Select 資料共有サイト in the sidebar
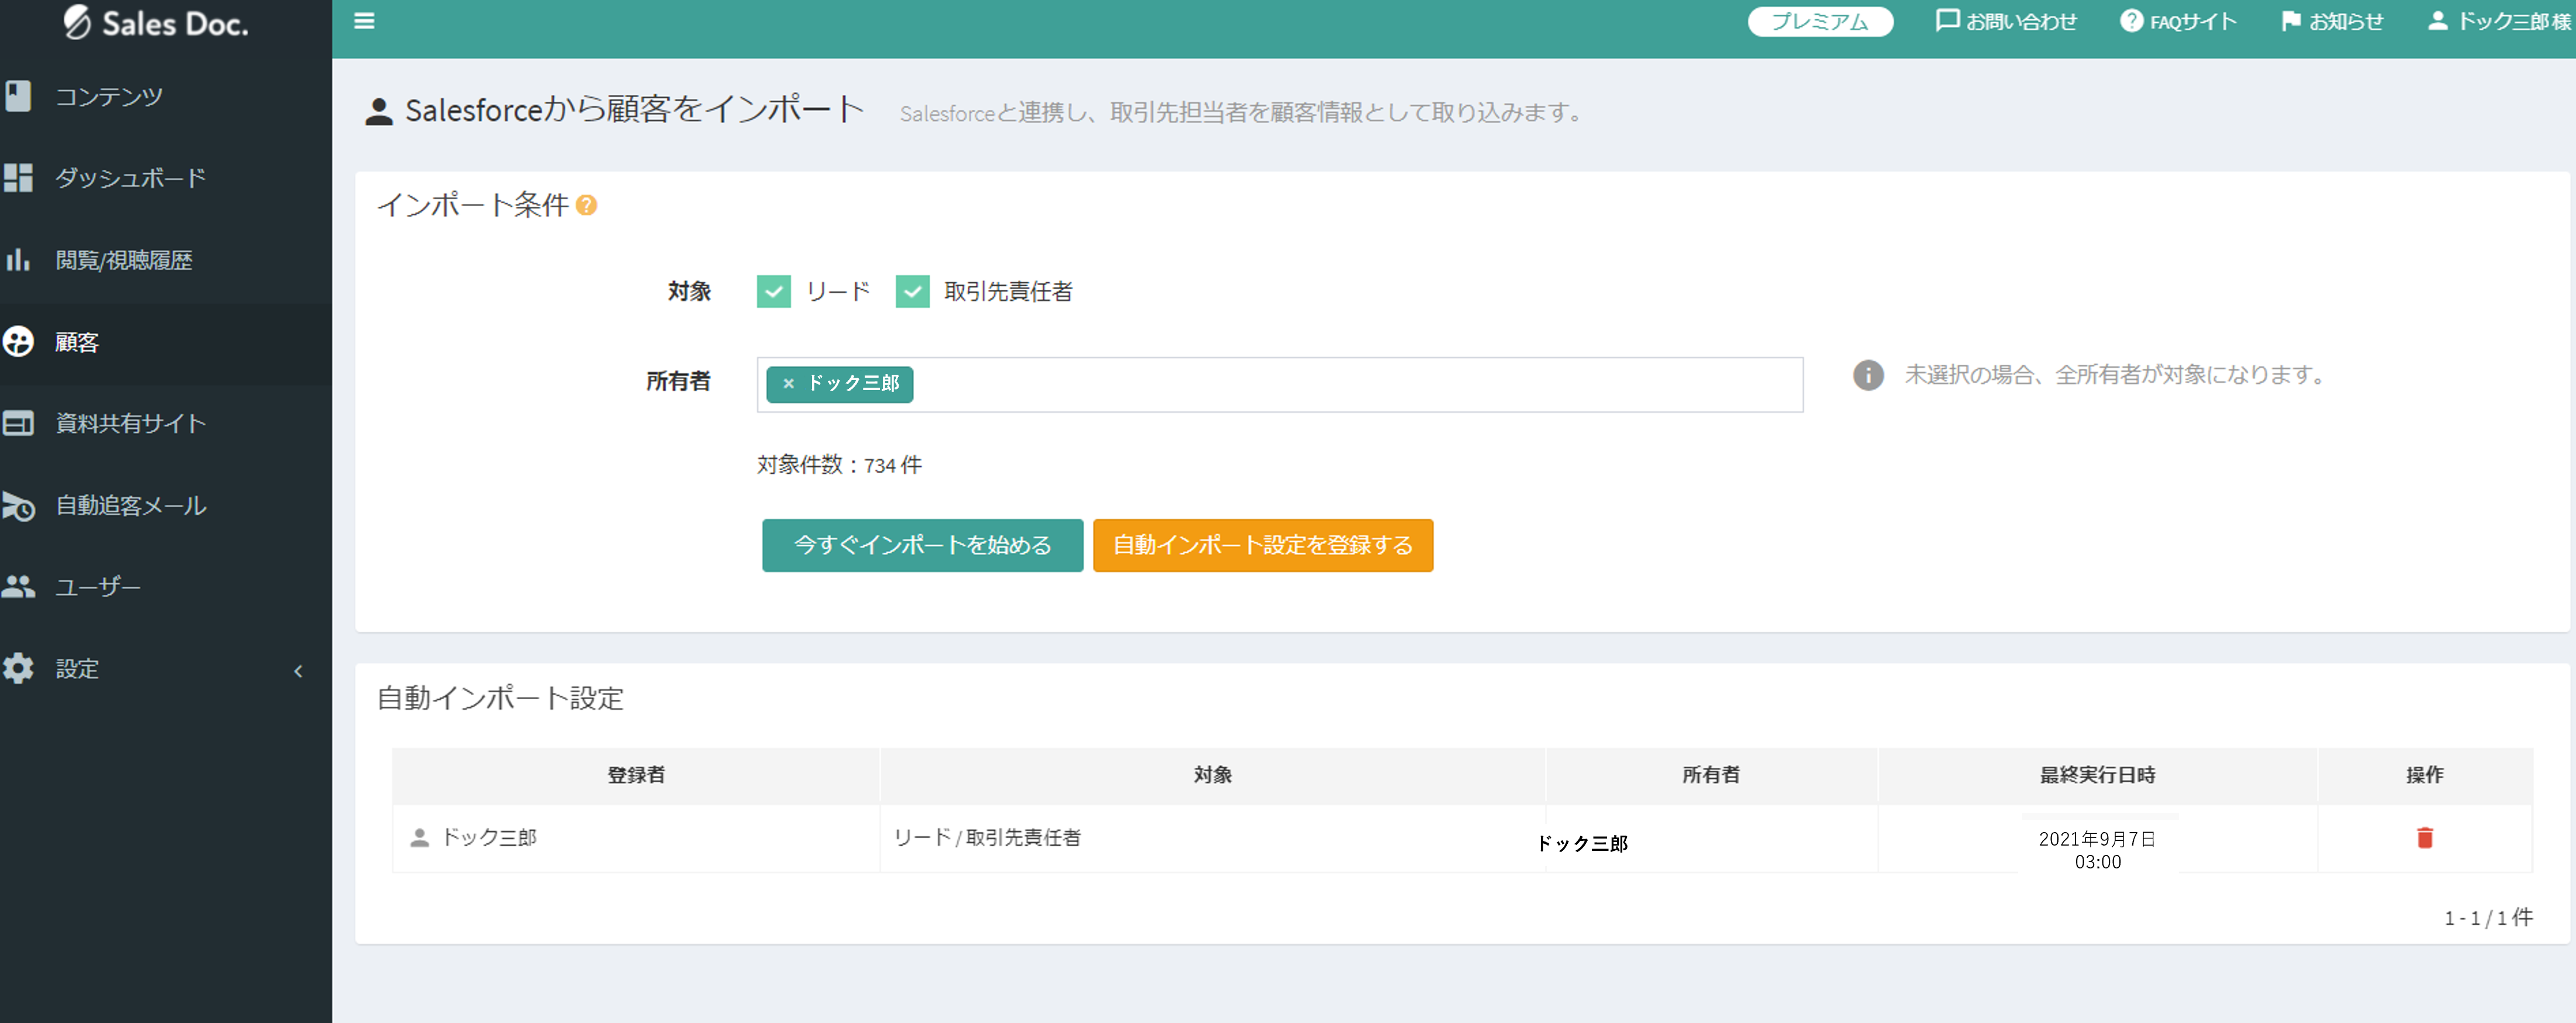 (x=18, y=422)
